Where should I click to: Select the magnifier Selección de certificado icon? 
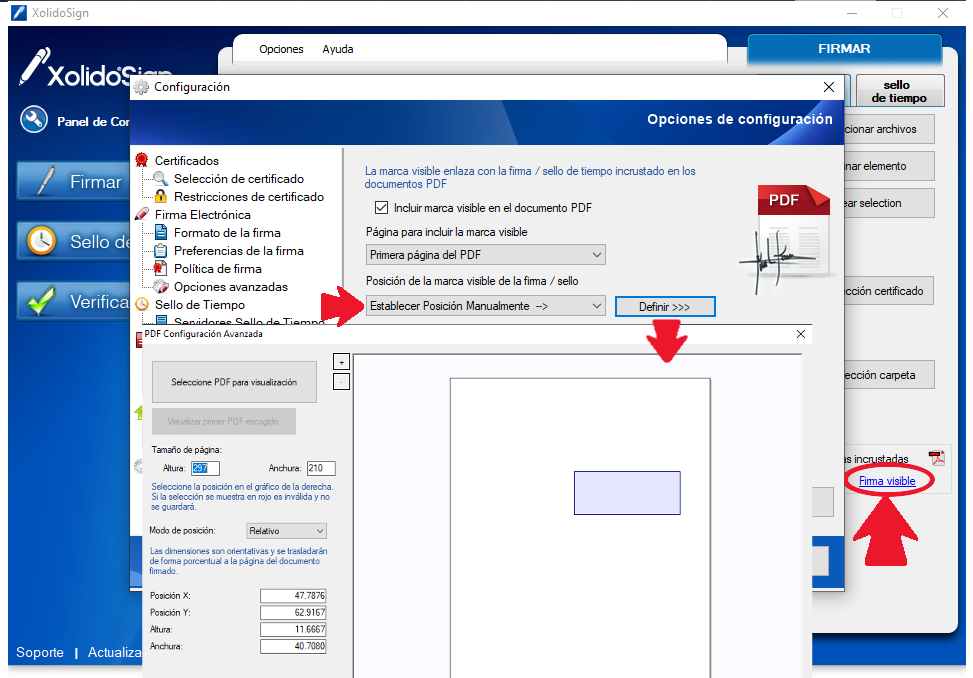pyautogui.click(x=160, y=179)
